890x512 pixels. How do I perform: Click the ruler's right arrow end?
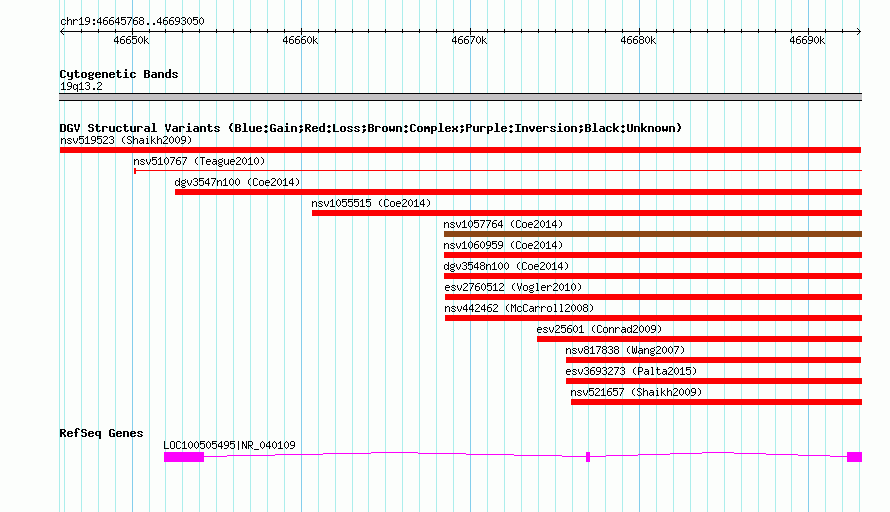859,32
